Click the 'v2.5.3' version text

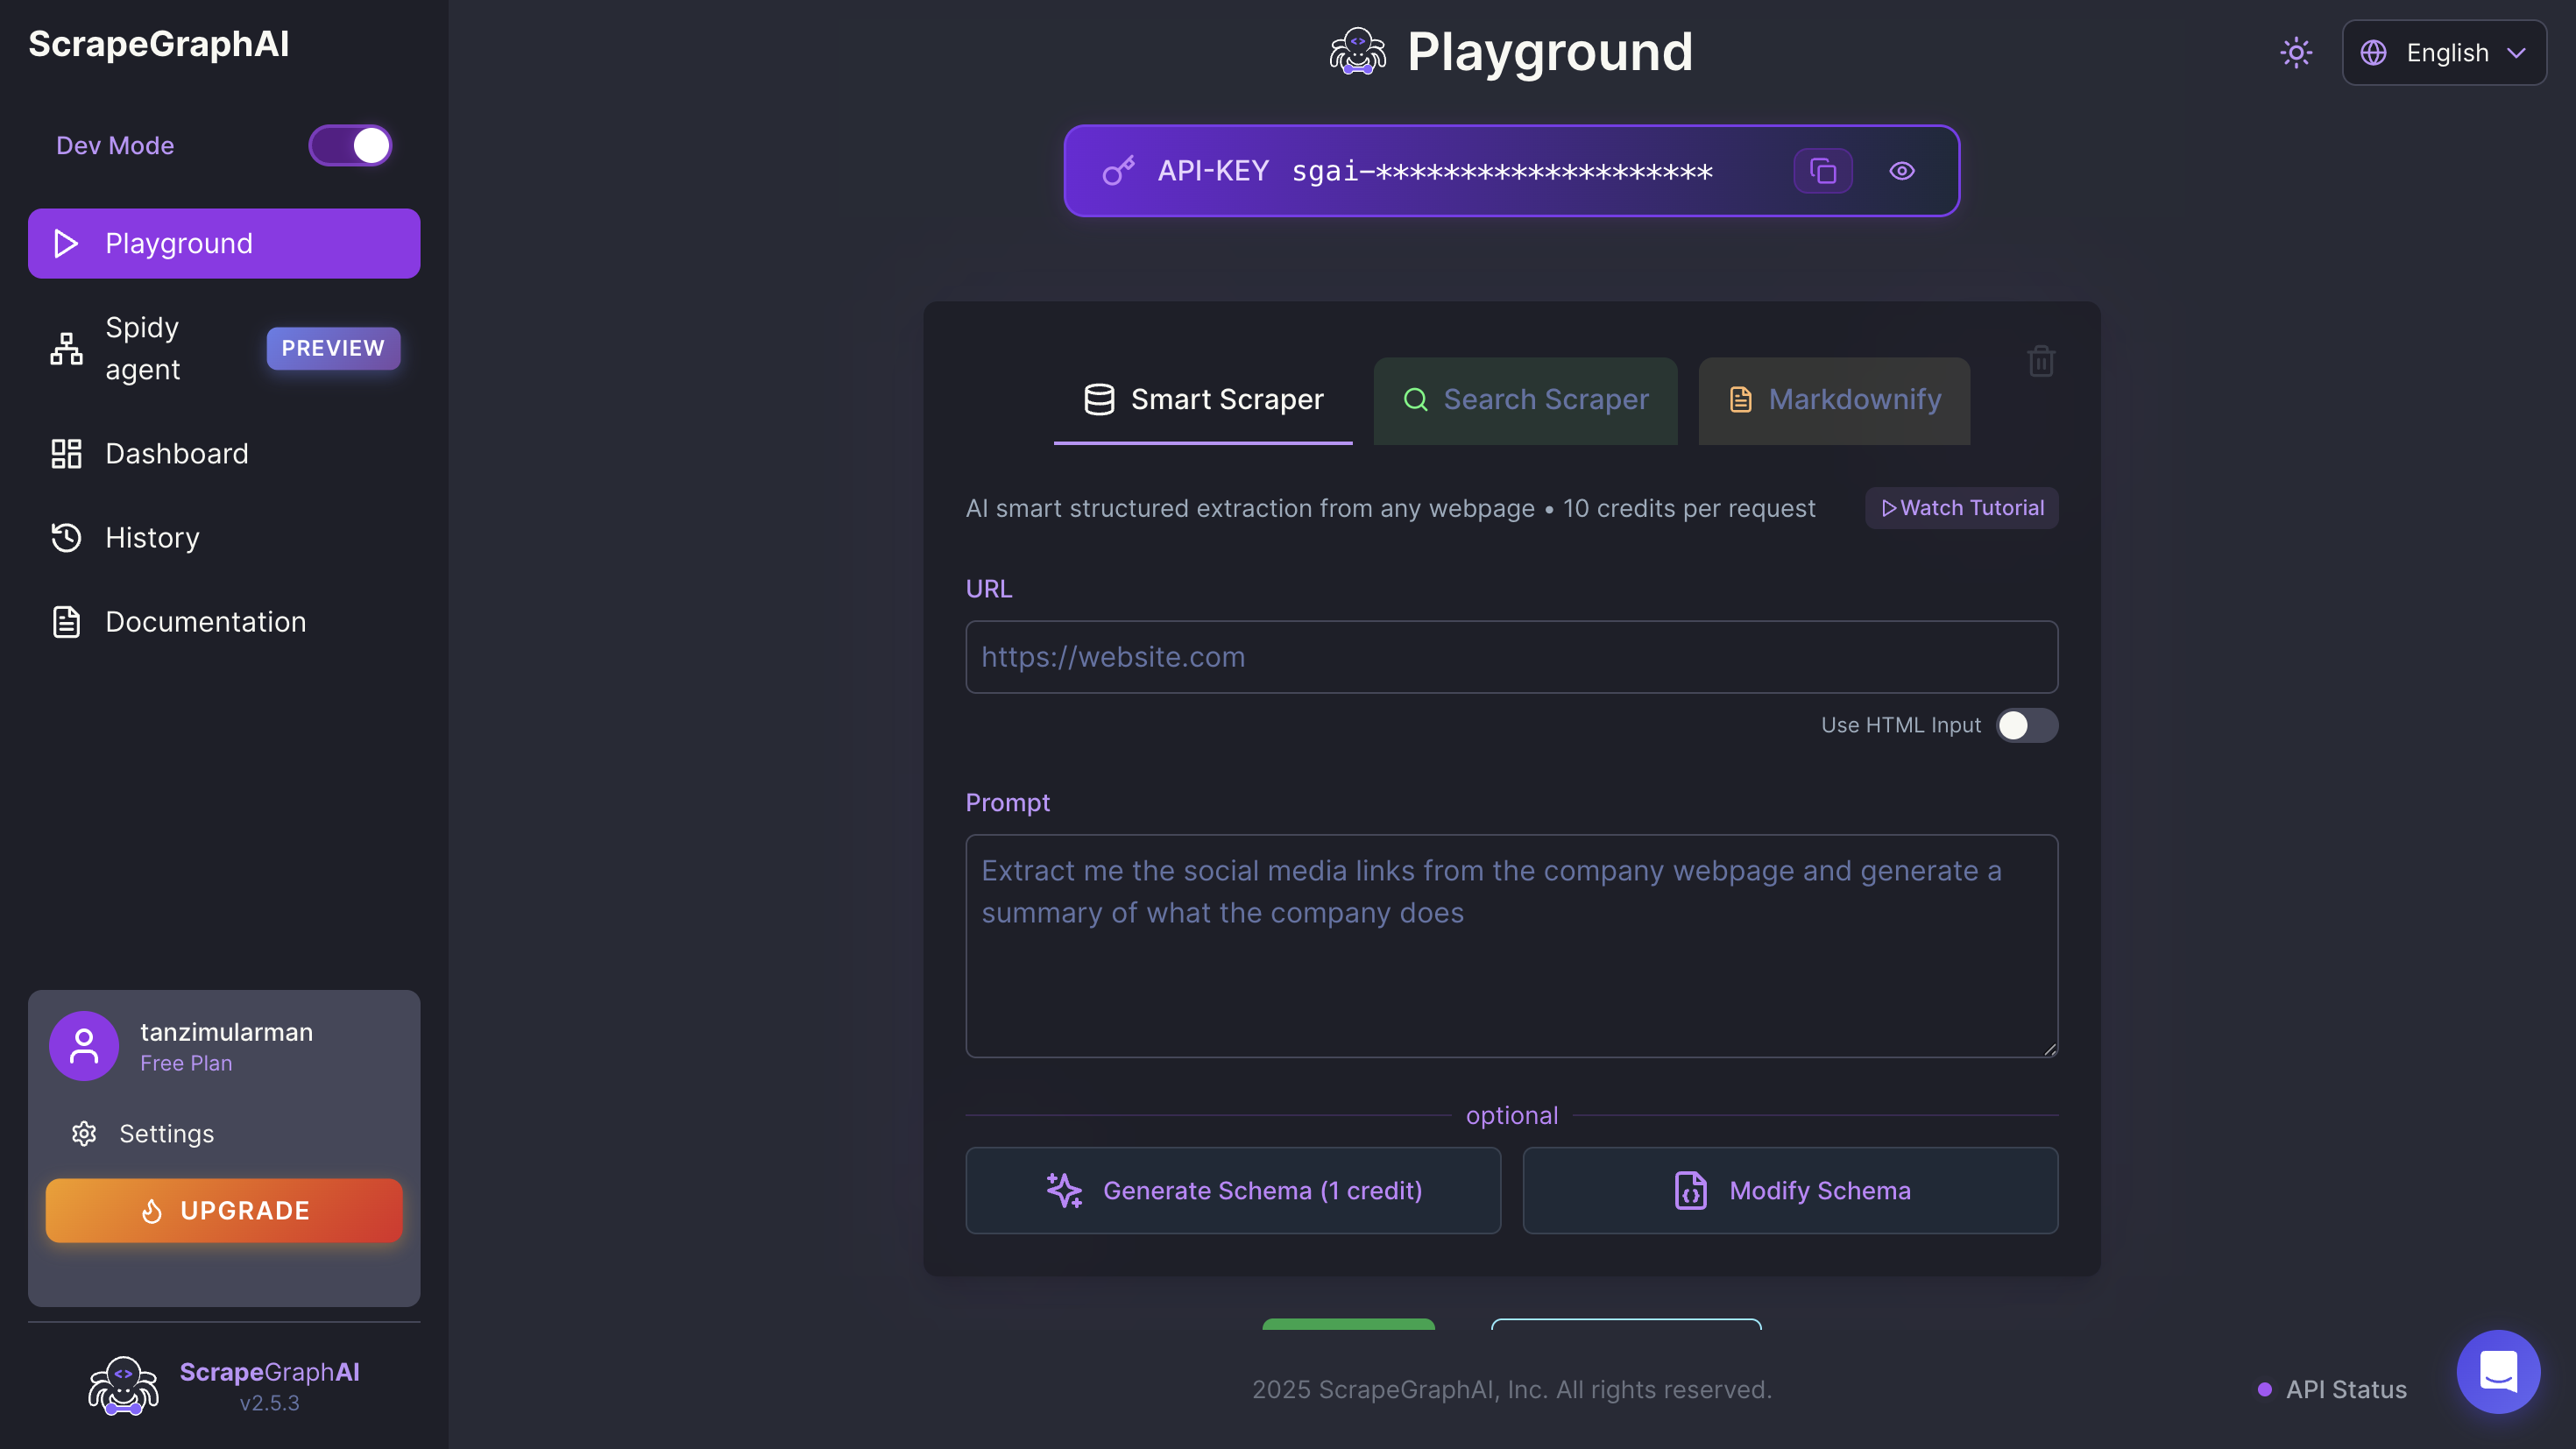click(269, 1403)
